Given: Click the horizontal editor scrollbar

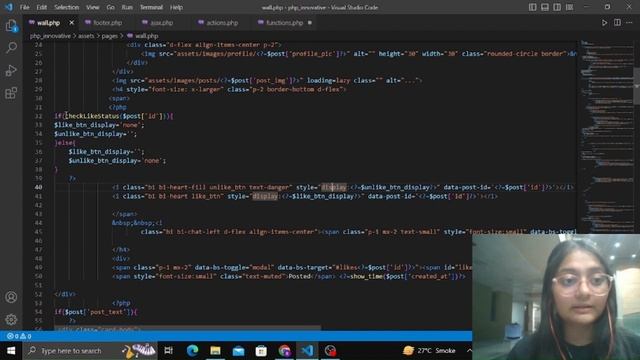Looking at the screenshot, I should pos(188,328).
